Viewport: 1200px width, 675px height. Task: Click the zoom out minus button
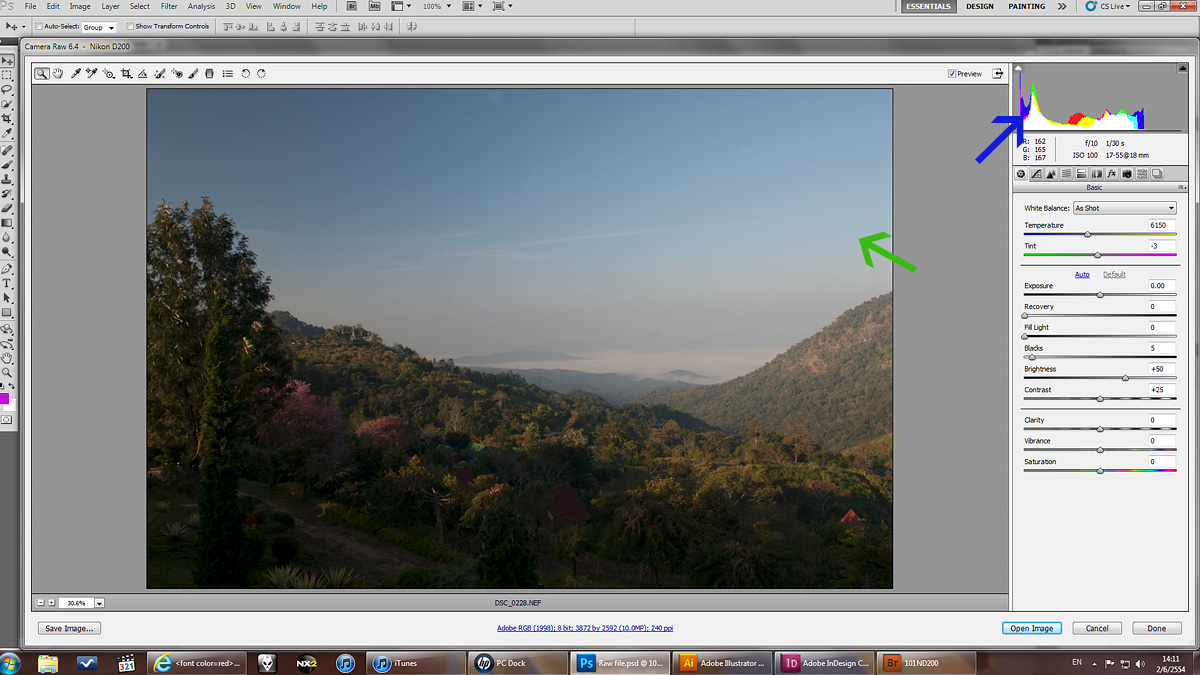point(41,603)
